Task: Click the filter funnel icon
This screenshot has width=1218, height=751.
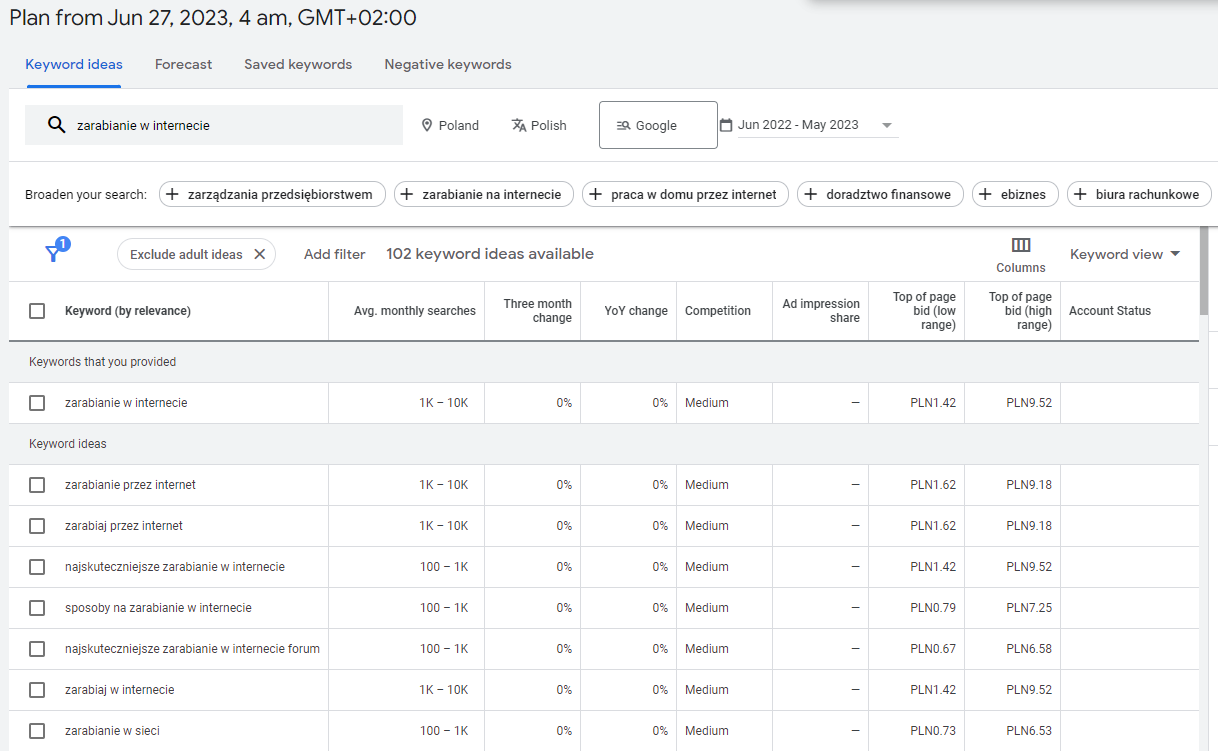Action: [54, 253]
